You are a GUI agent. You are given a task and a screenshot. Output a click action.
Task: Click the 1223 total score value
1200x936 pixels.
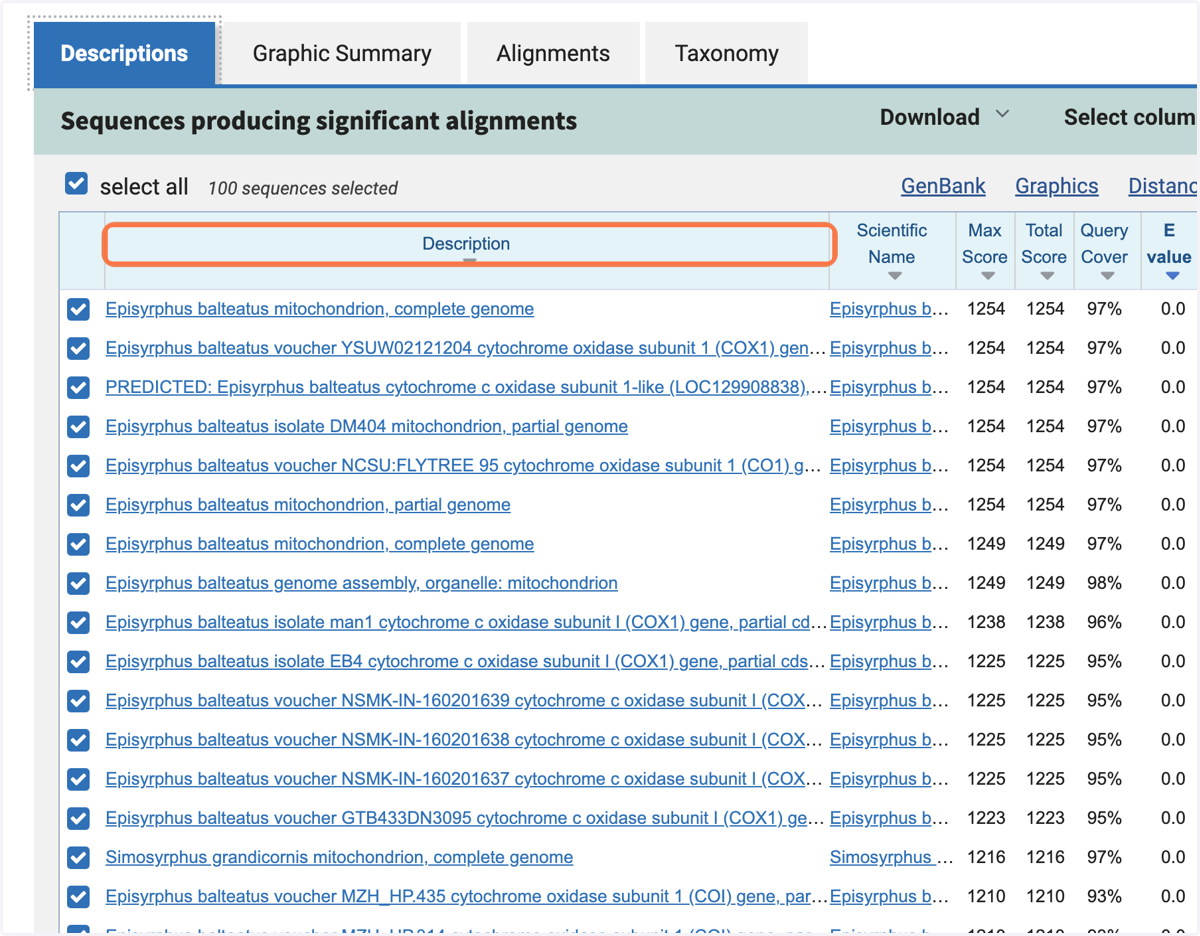(x=1045, y=818)
